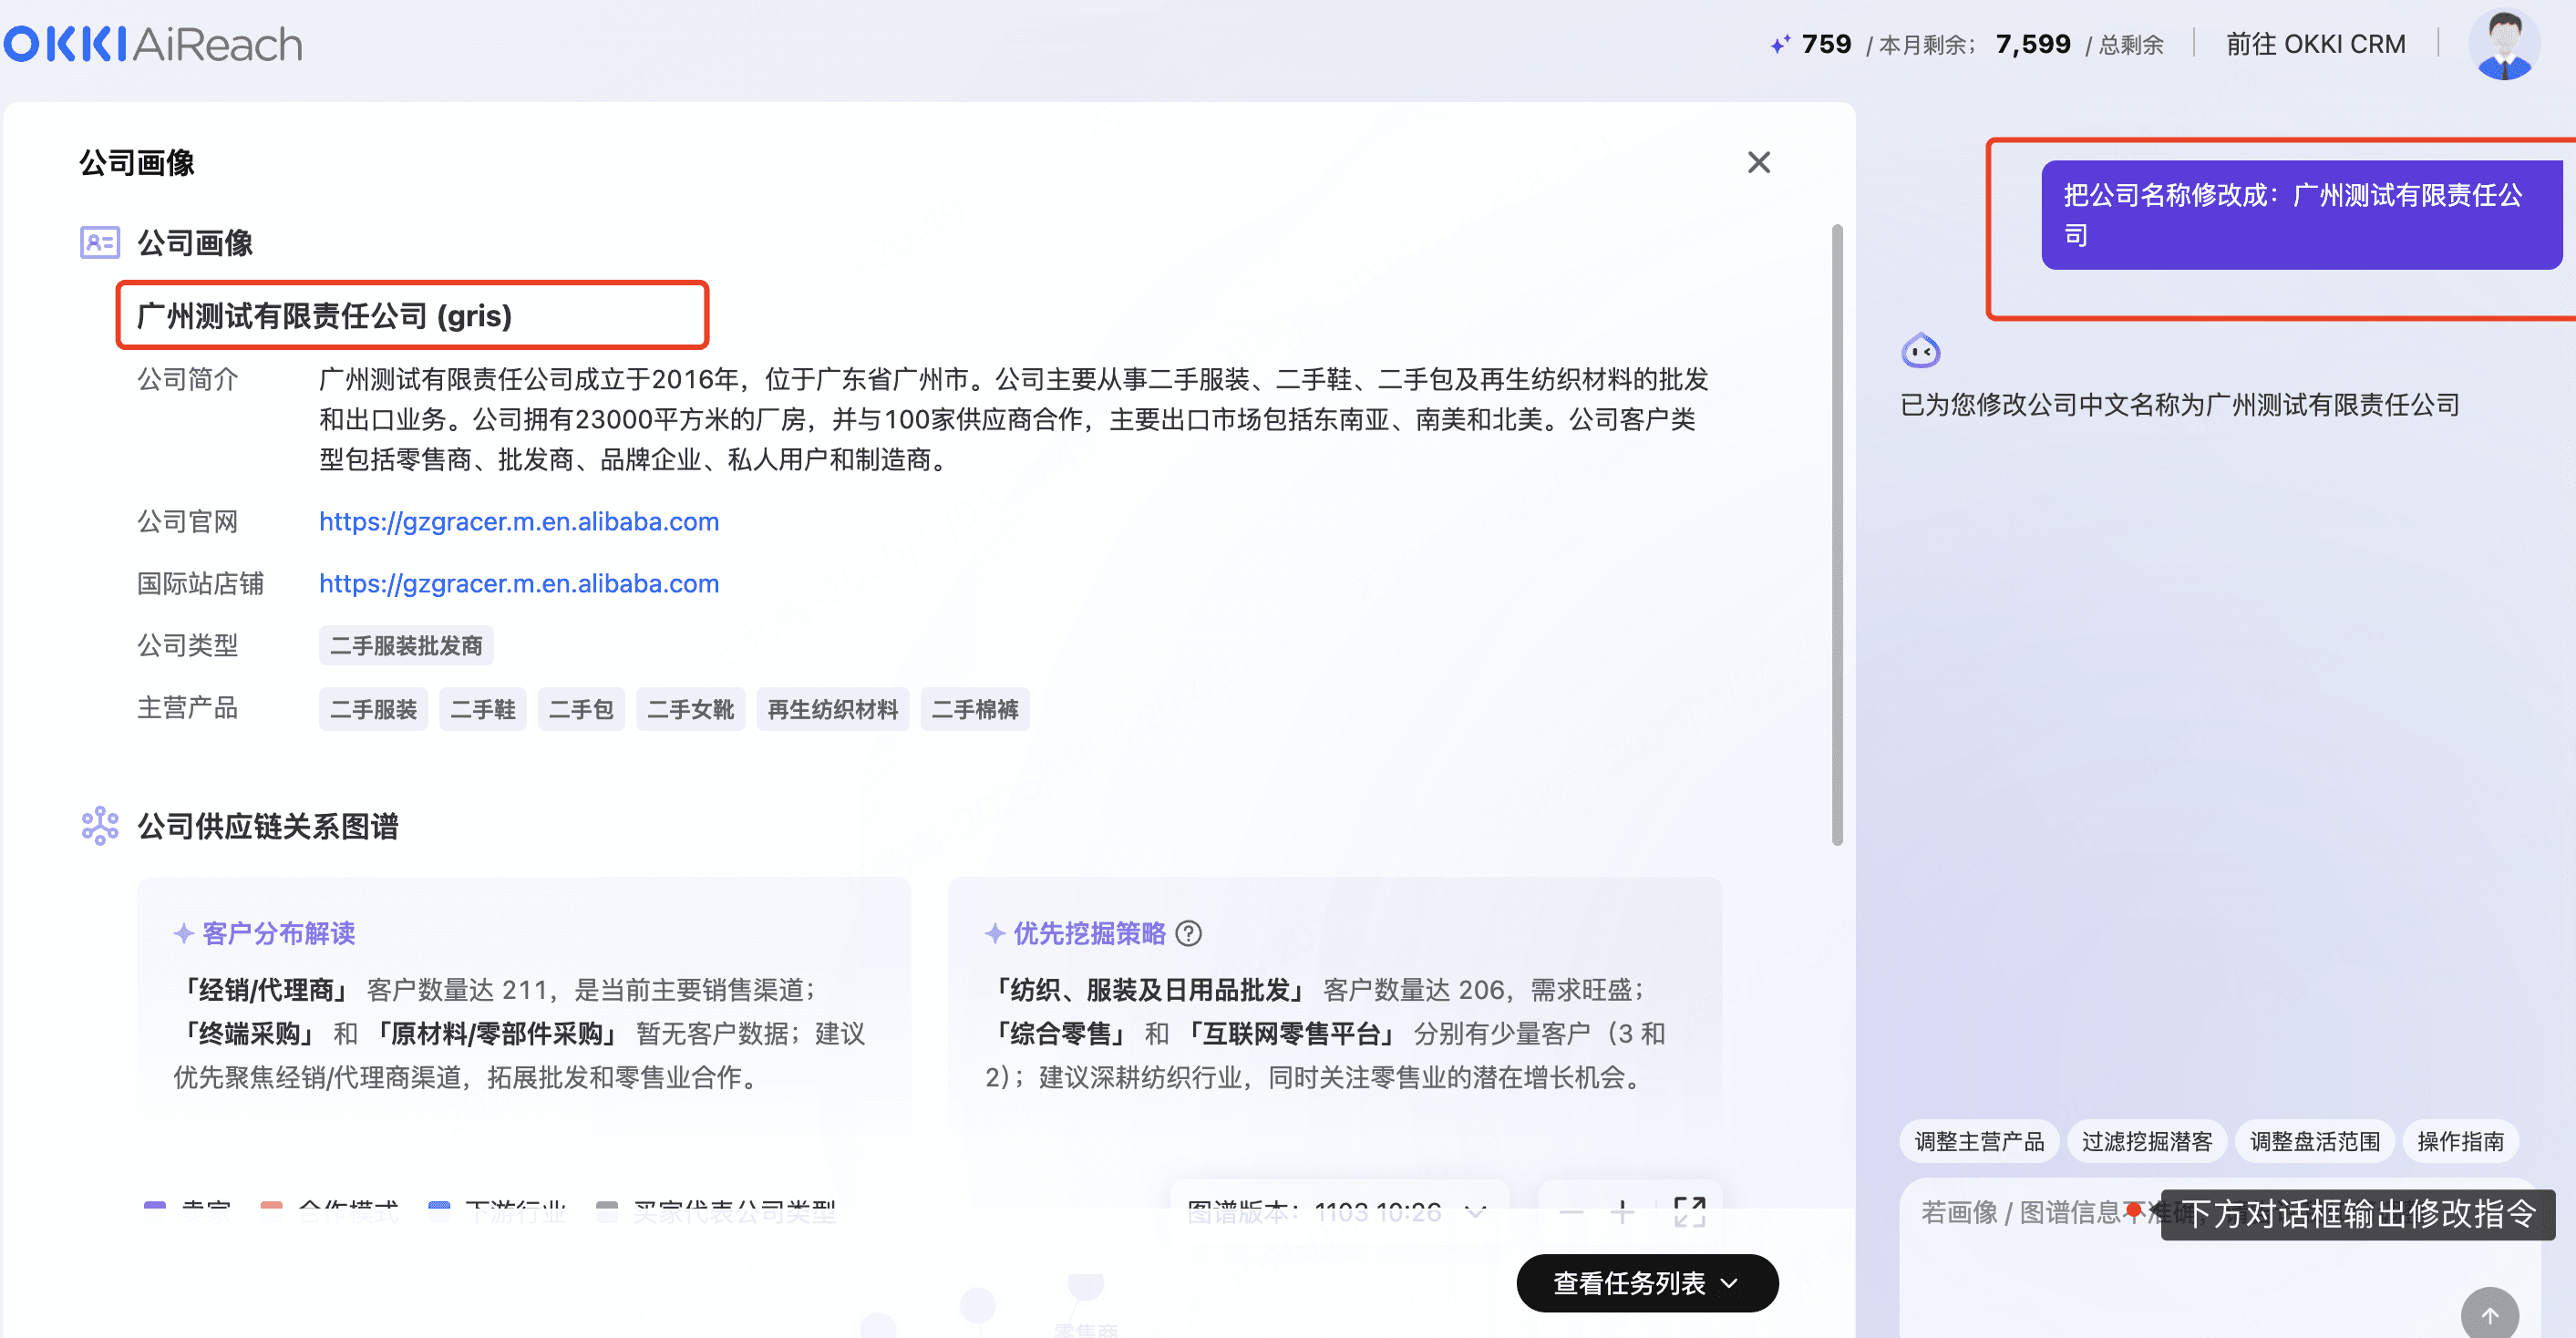Open the 国际站店铺 alibaba link
2576x1338 pixels.
(x=518, y=584)
